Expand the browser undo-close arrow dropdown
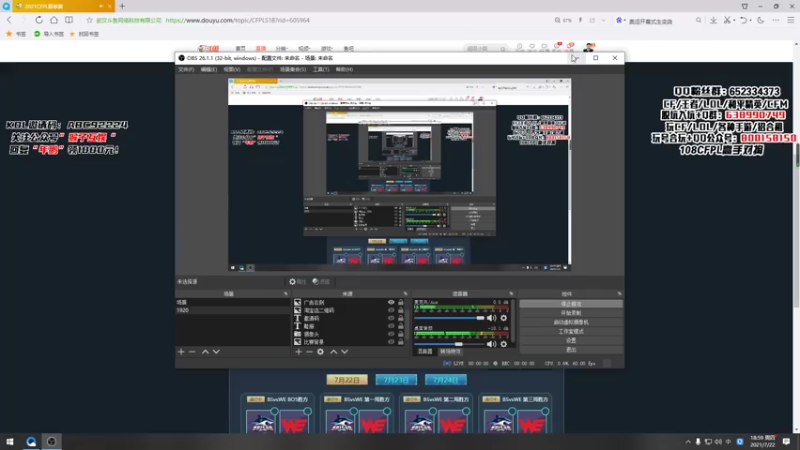This screenshot has width=800, height=450. pos(751,20)
